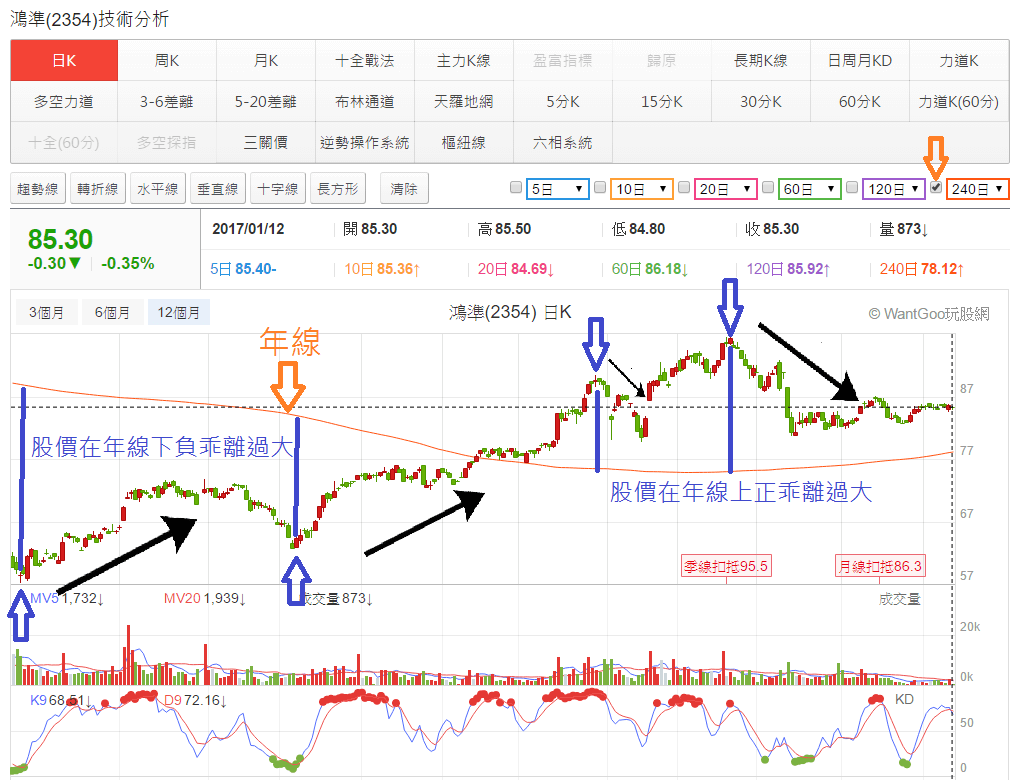
Task: Select the 長方形 rectangle drawing tool
Action: tap(339, 188)
